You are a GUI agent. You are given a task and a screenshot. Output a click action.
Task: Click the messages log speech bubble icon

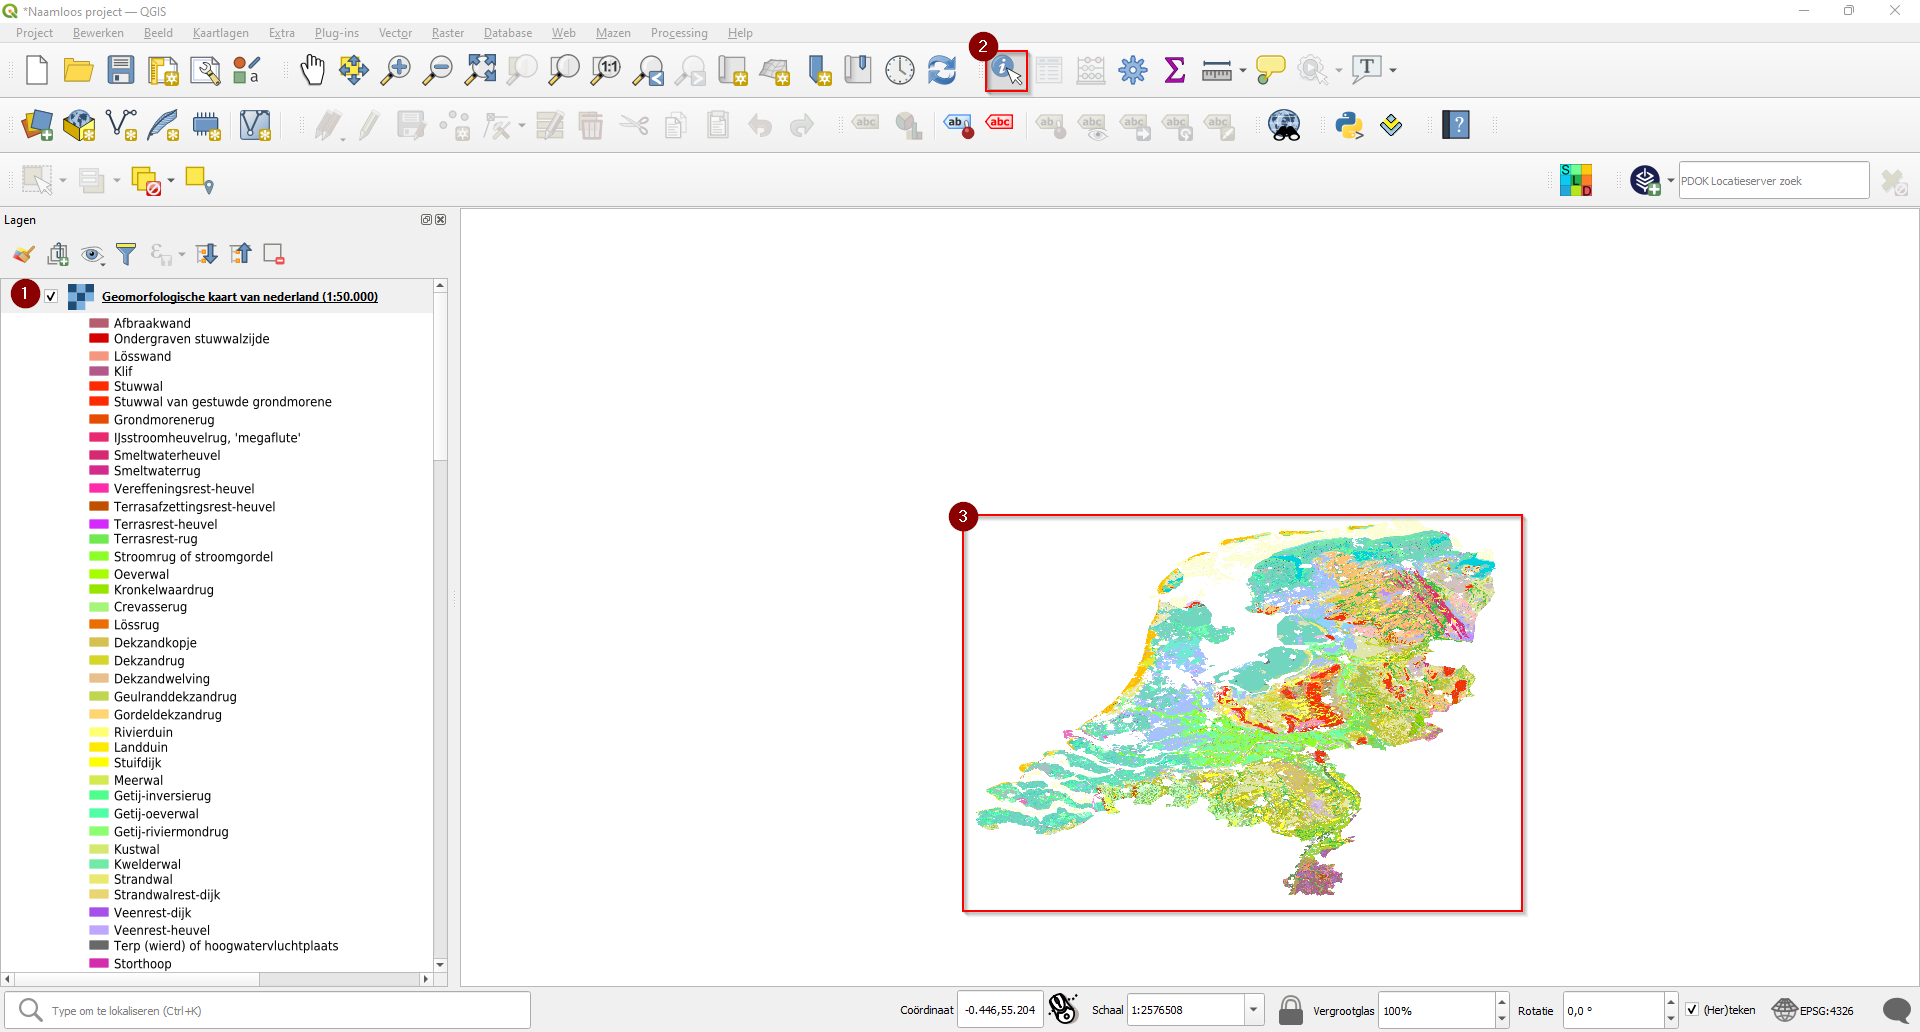click(1896, 1010)
